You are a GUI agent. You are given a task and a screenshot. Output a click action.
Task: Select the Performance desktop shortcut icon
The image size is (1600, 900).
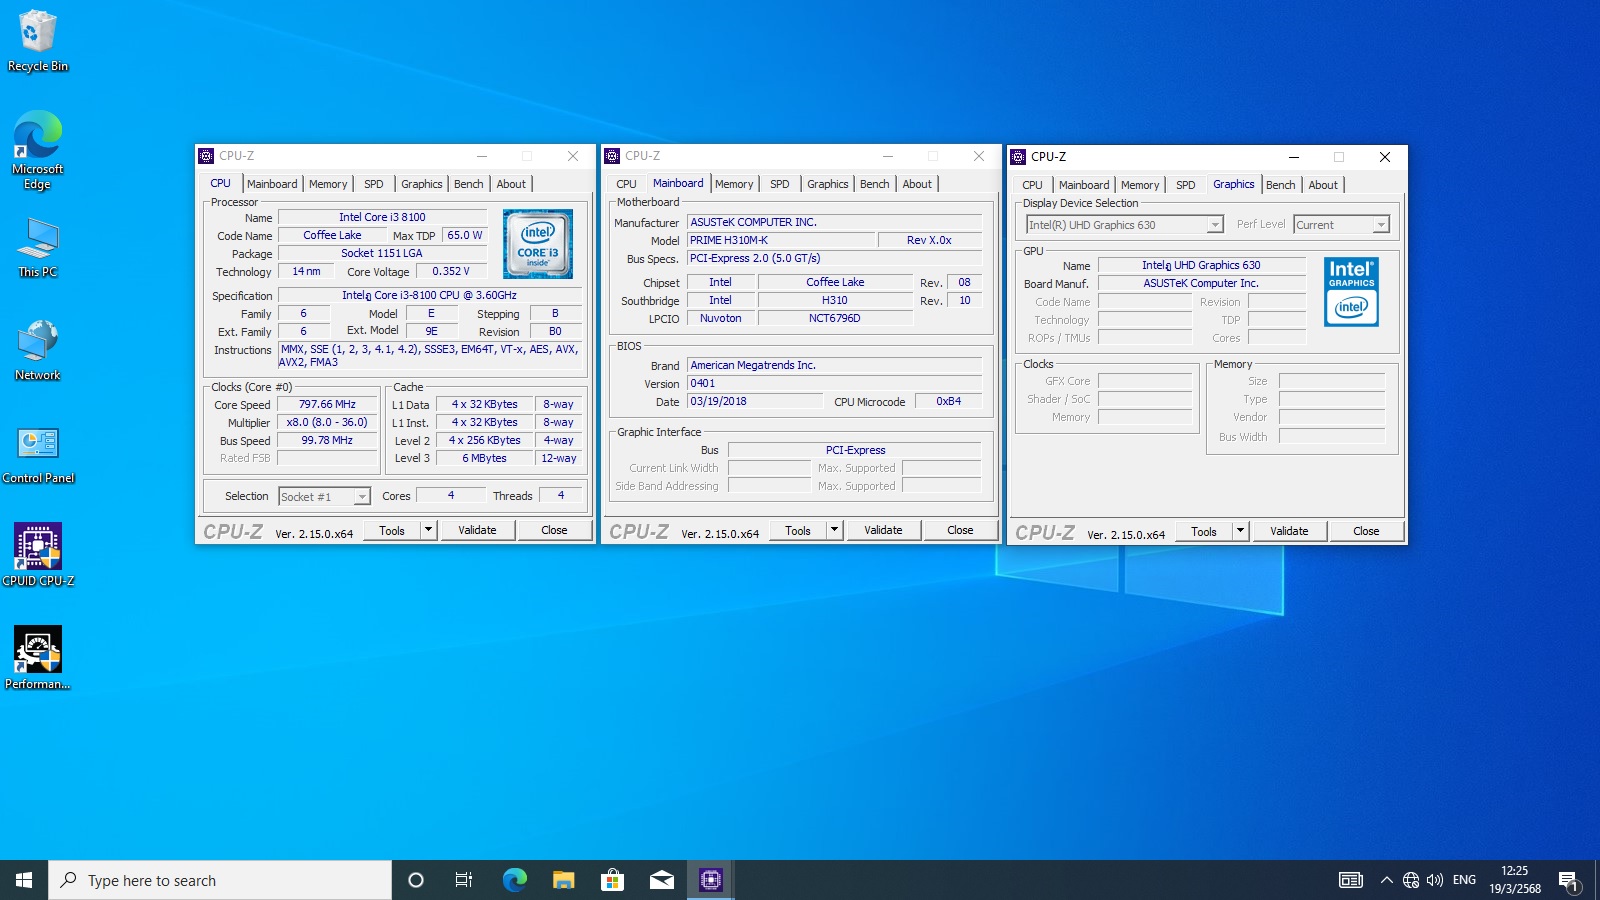(38, 658)
